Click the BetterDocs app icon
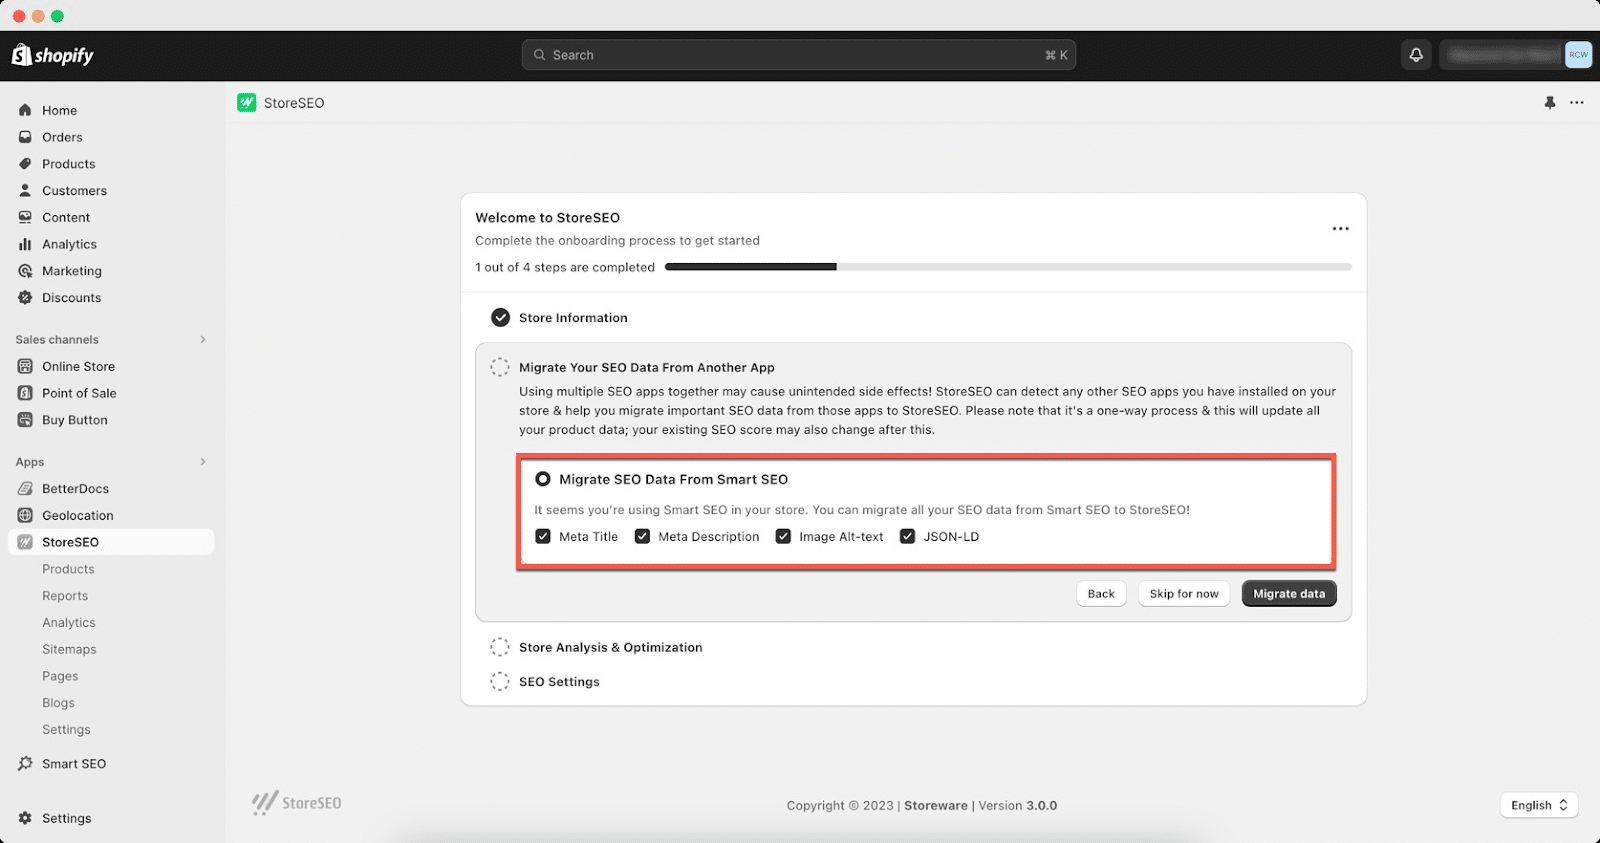The width and height of the screenshot is (1600, 843). pyautogui.click(x=25, y=488)
